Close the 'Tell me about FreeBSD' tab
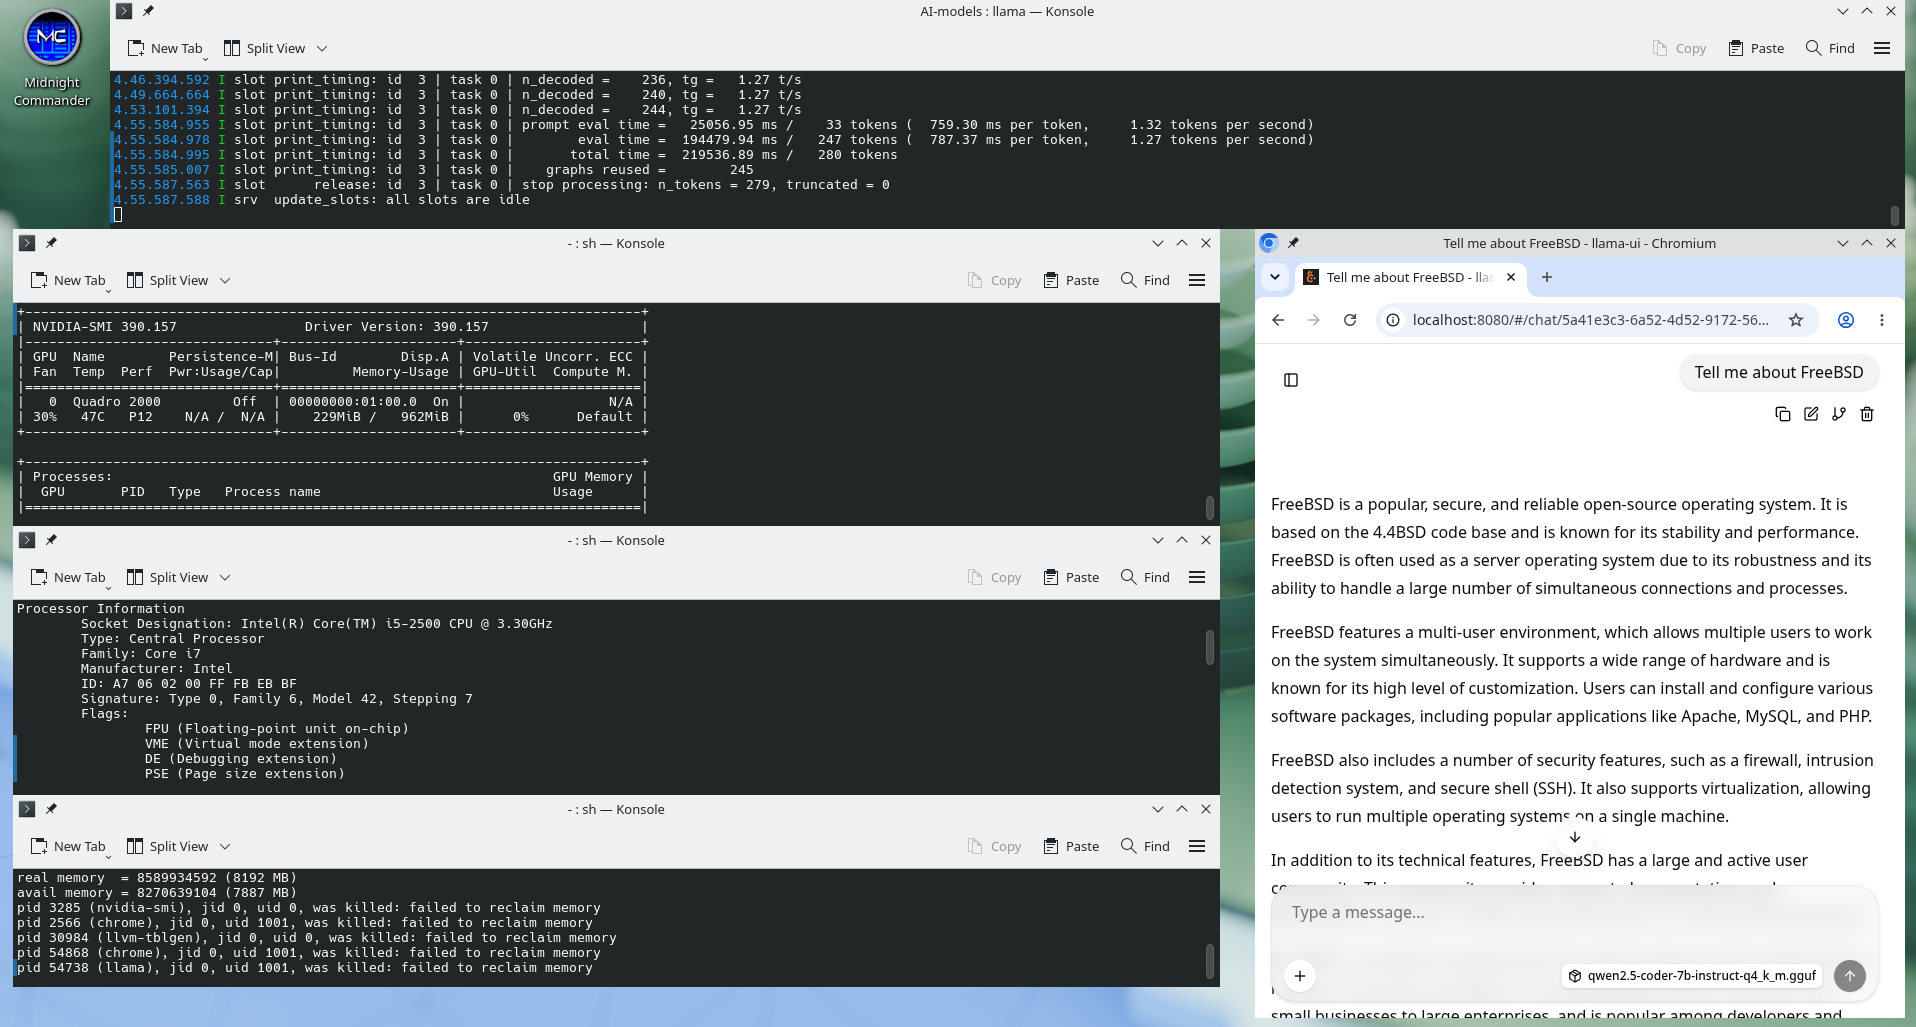Image resolution: width=1916 pixels, height=1027 pixels. (x=1511, y=277)
